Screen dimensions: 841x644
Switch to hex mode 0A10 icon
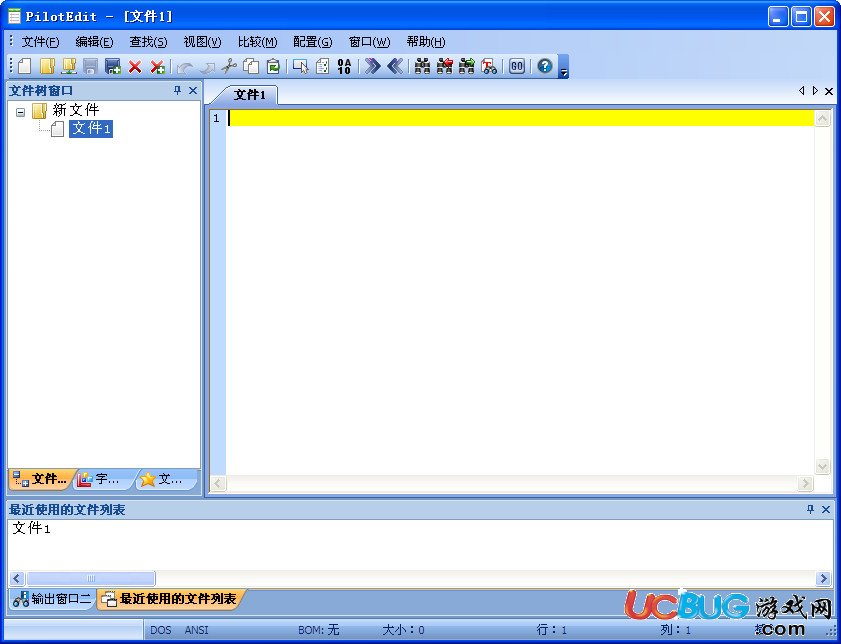pyautogui.click(x=344, y=66)
